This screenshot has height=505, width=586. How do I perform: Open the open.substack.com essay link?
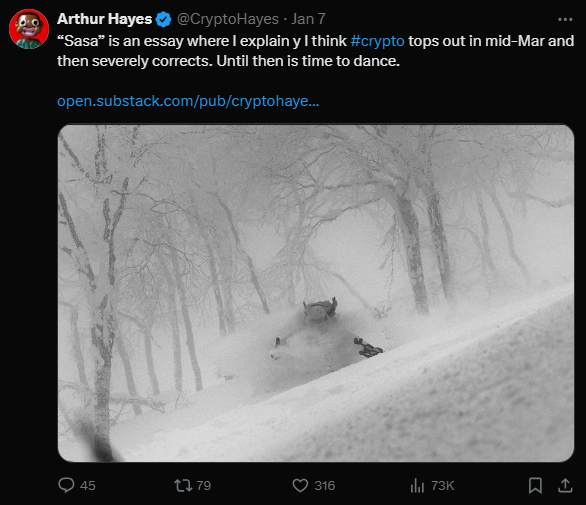[x=188, y=101]
